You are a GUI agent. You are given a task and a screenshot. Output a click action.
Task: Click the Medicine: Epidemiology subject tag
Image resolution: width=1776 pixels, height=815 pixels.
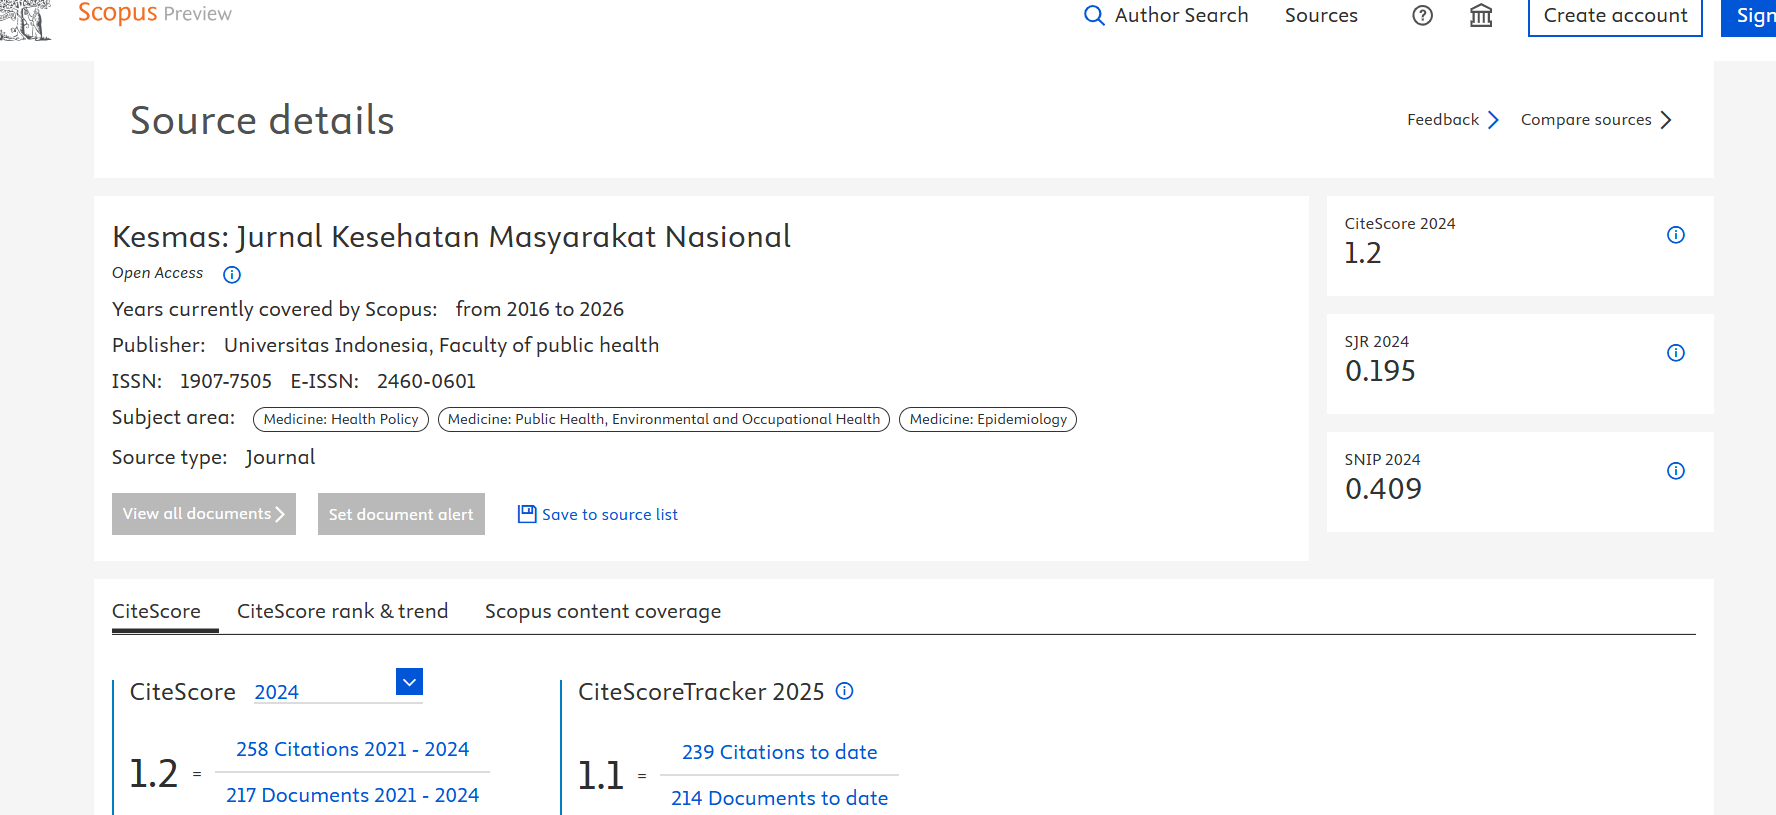tap(988, 419)
